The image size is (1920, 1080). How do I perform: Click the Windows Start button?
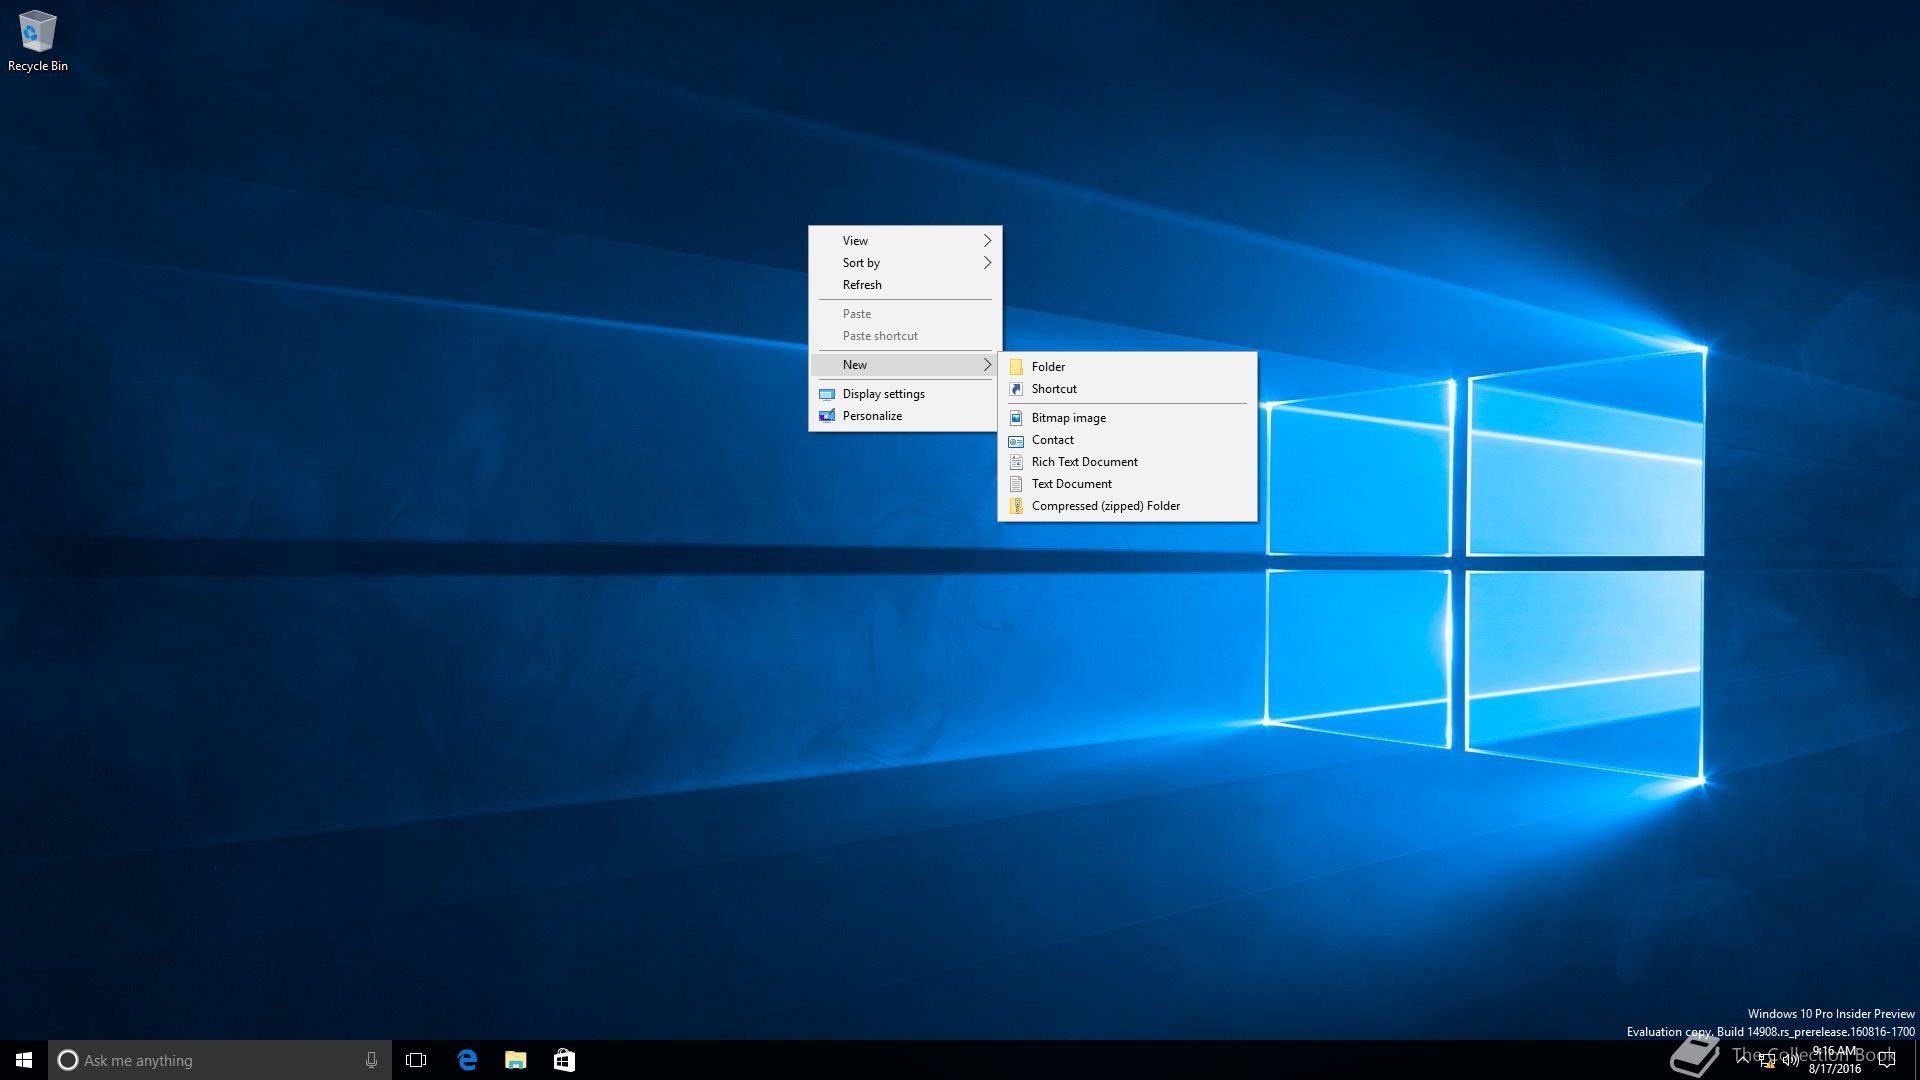(x=24, y=1060)
